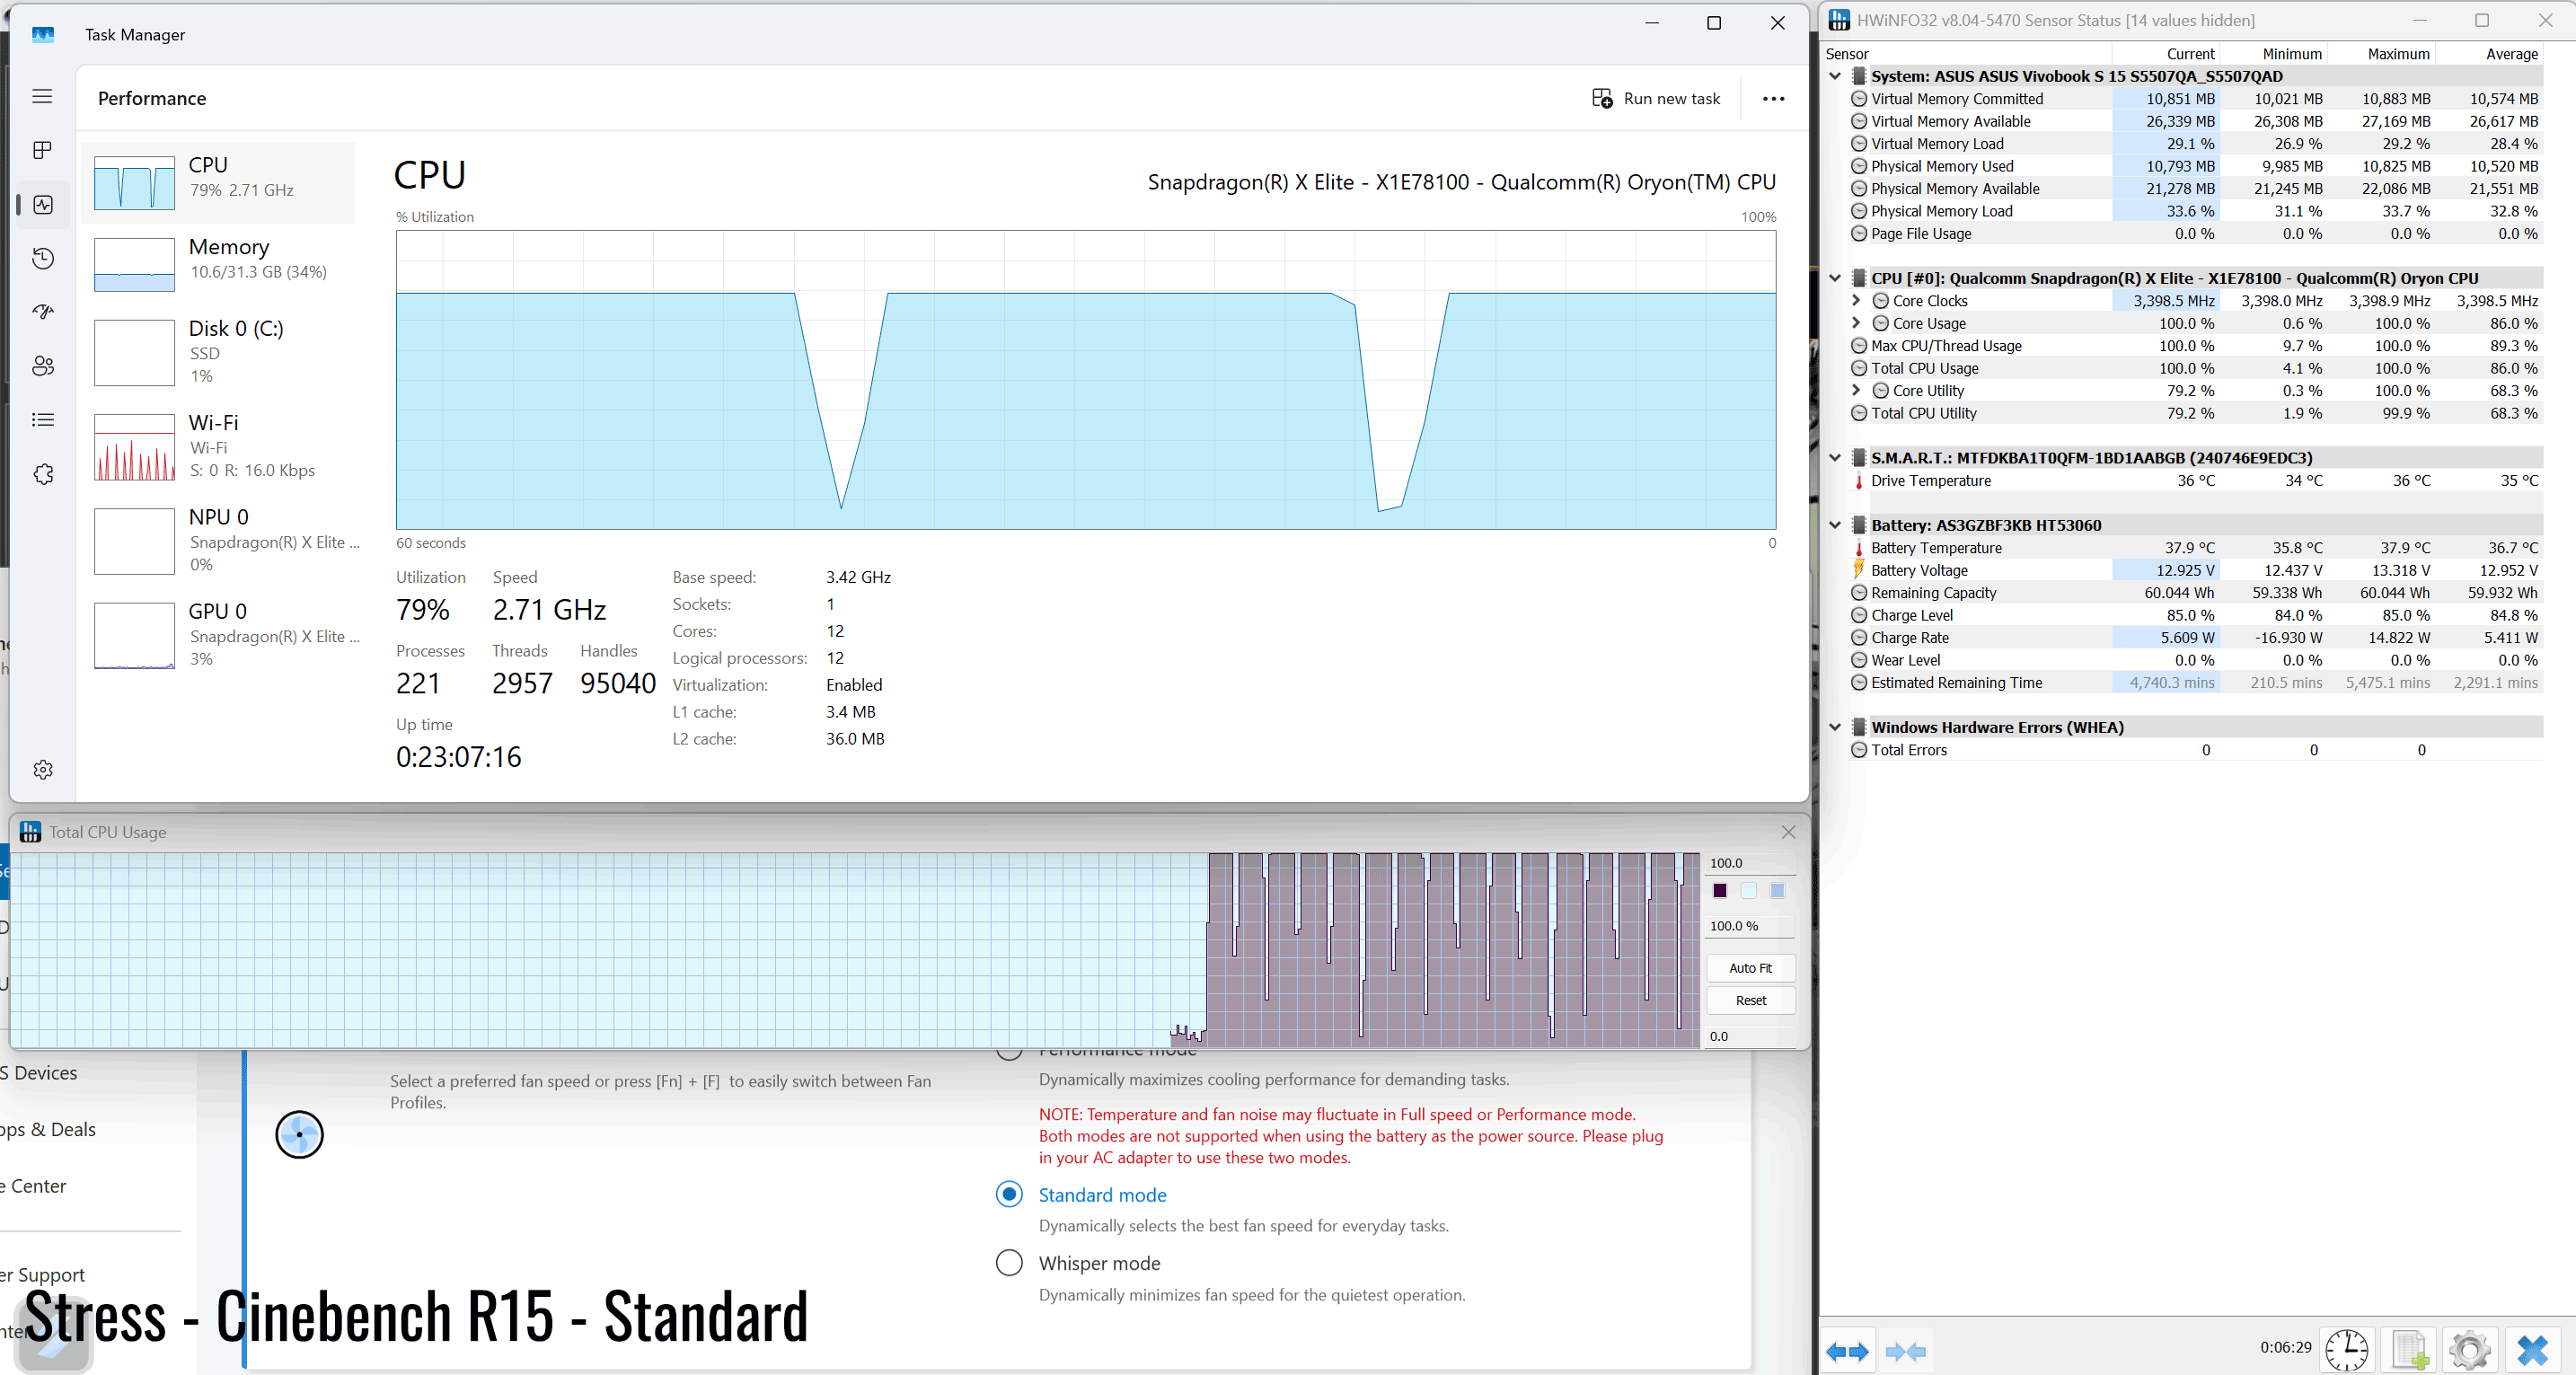
Task: Select Wi-Fi performance item
Action: click(x=218, y=447)
